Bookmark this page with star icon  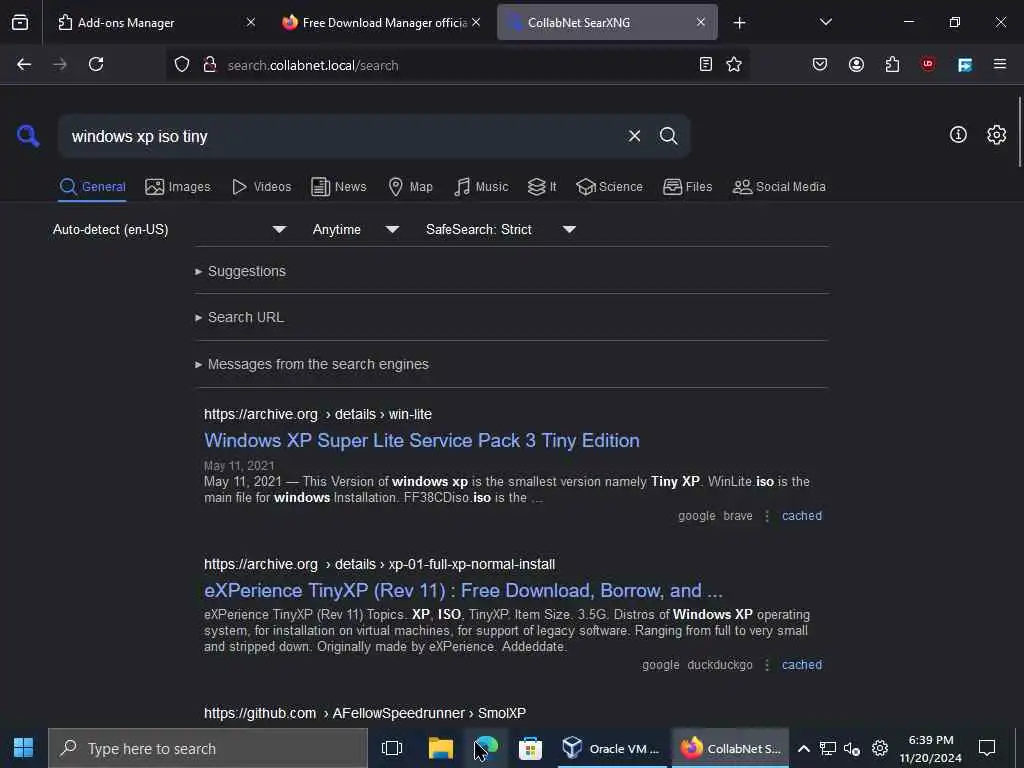[734, 64]
